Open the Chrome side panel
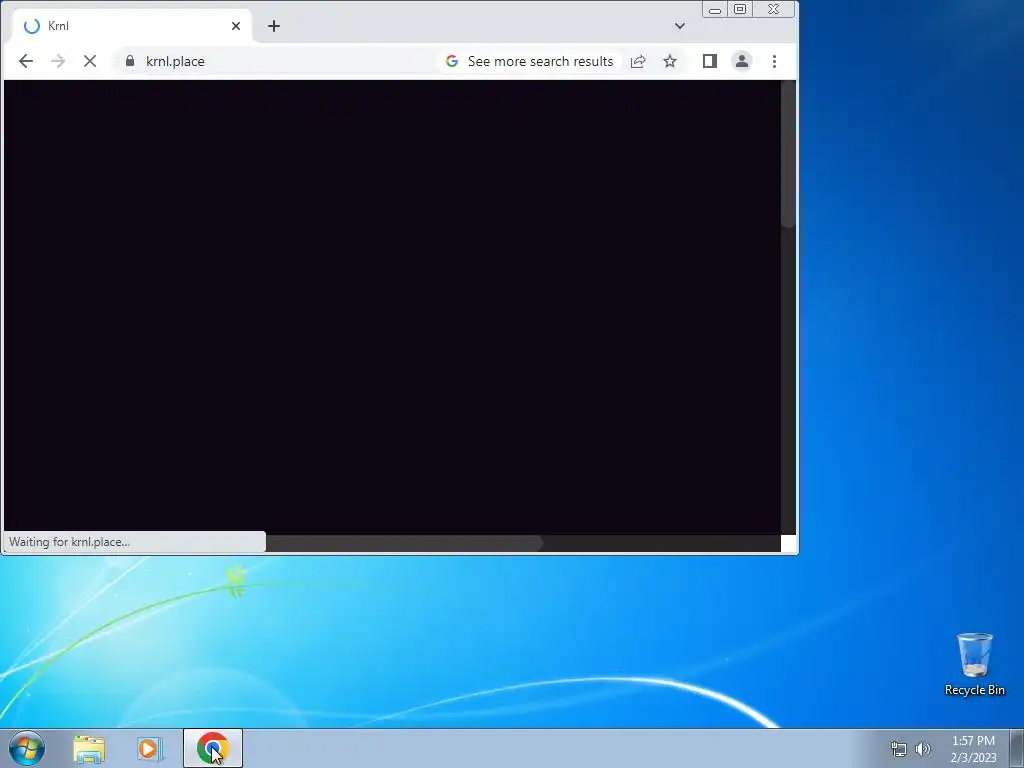1024x768 pixels. [710, 61]
